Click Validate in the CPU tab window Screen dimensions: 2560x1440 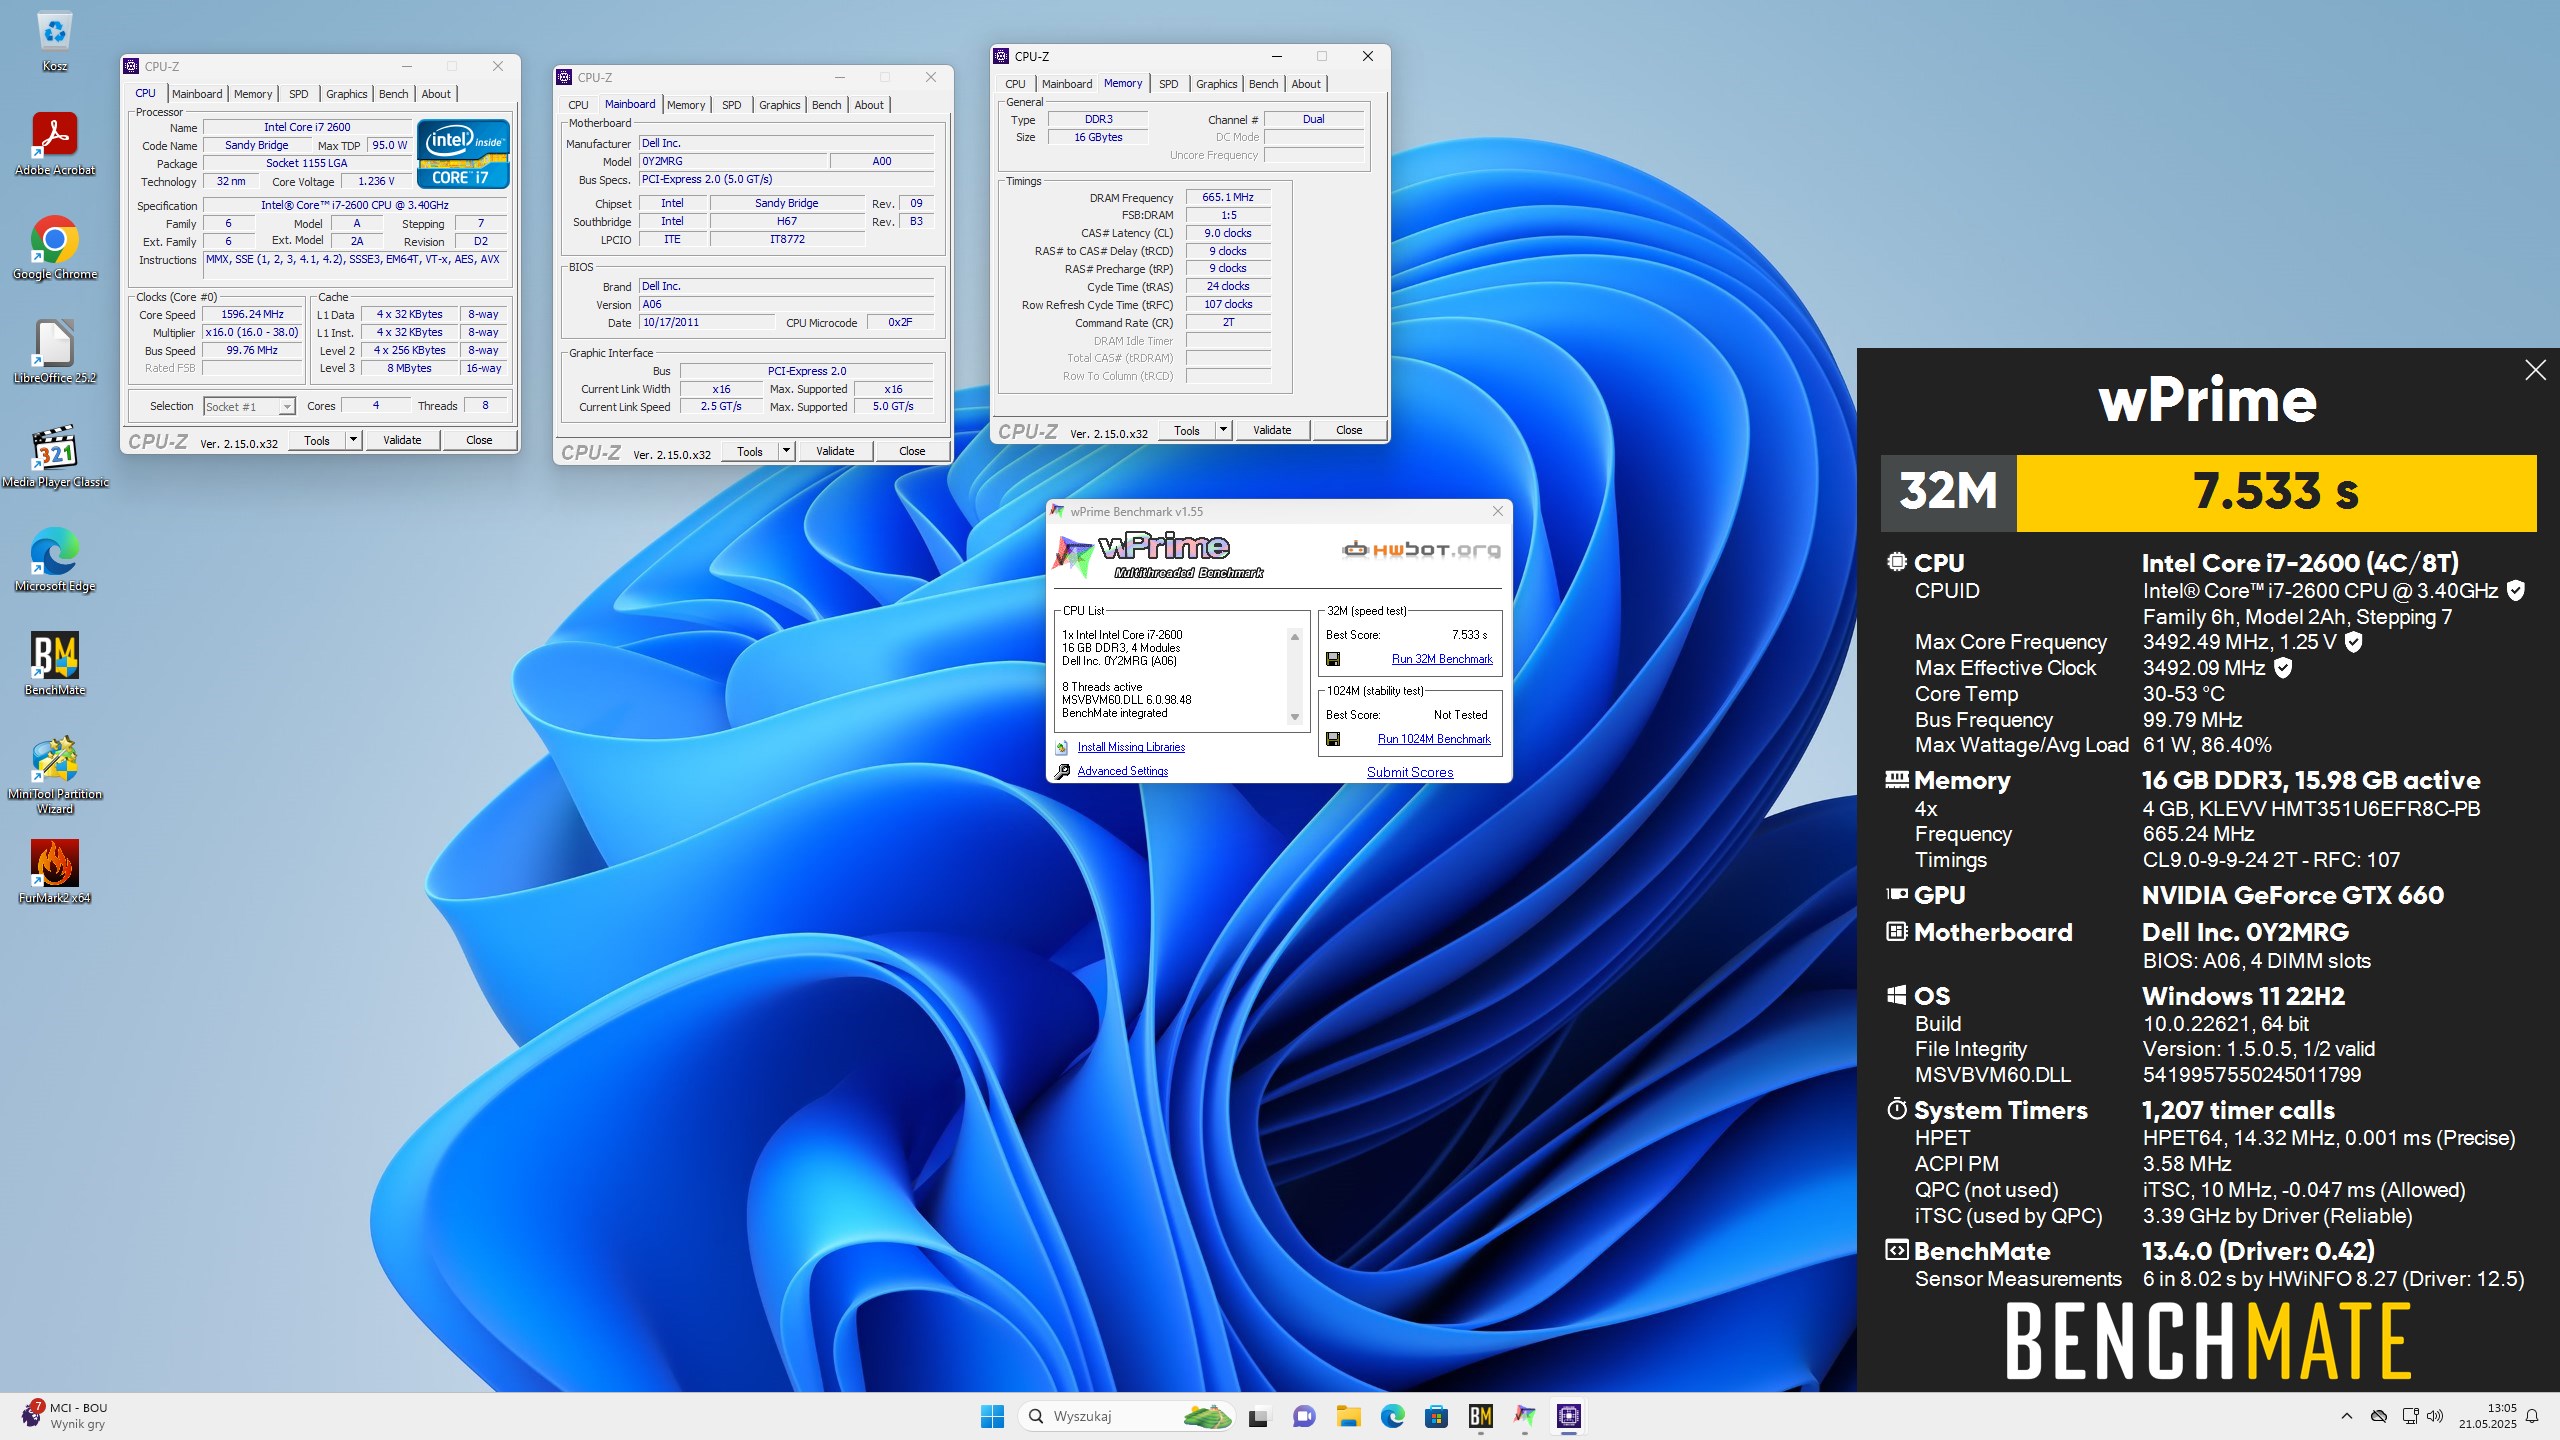[402, 440]
